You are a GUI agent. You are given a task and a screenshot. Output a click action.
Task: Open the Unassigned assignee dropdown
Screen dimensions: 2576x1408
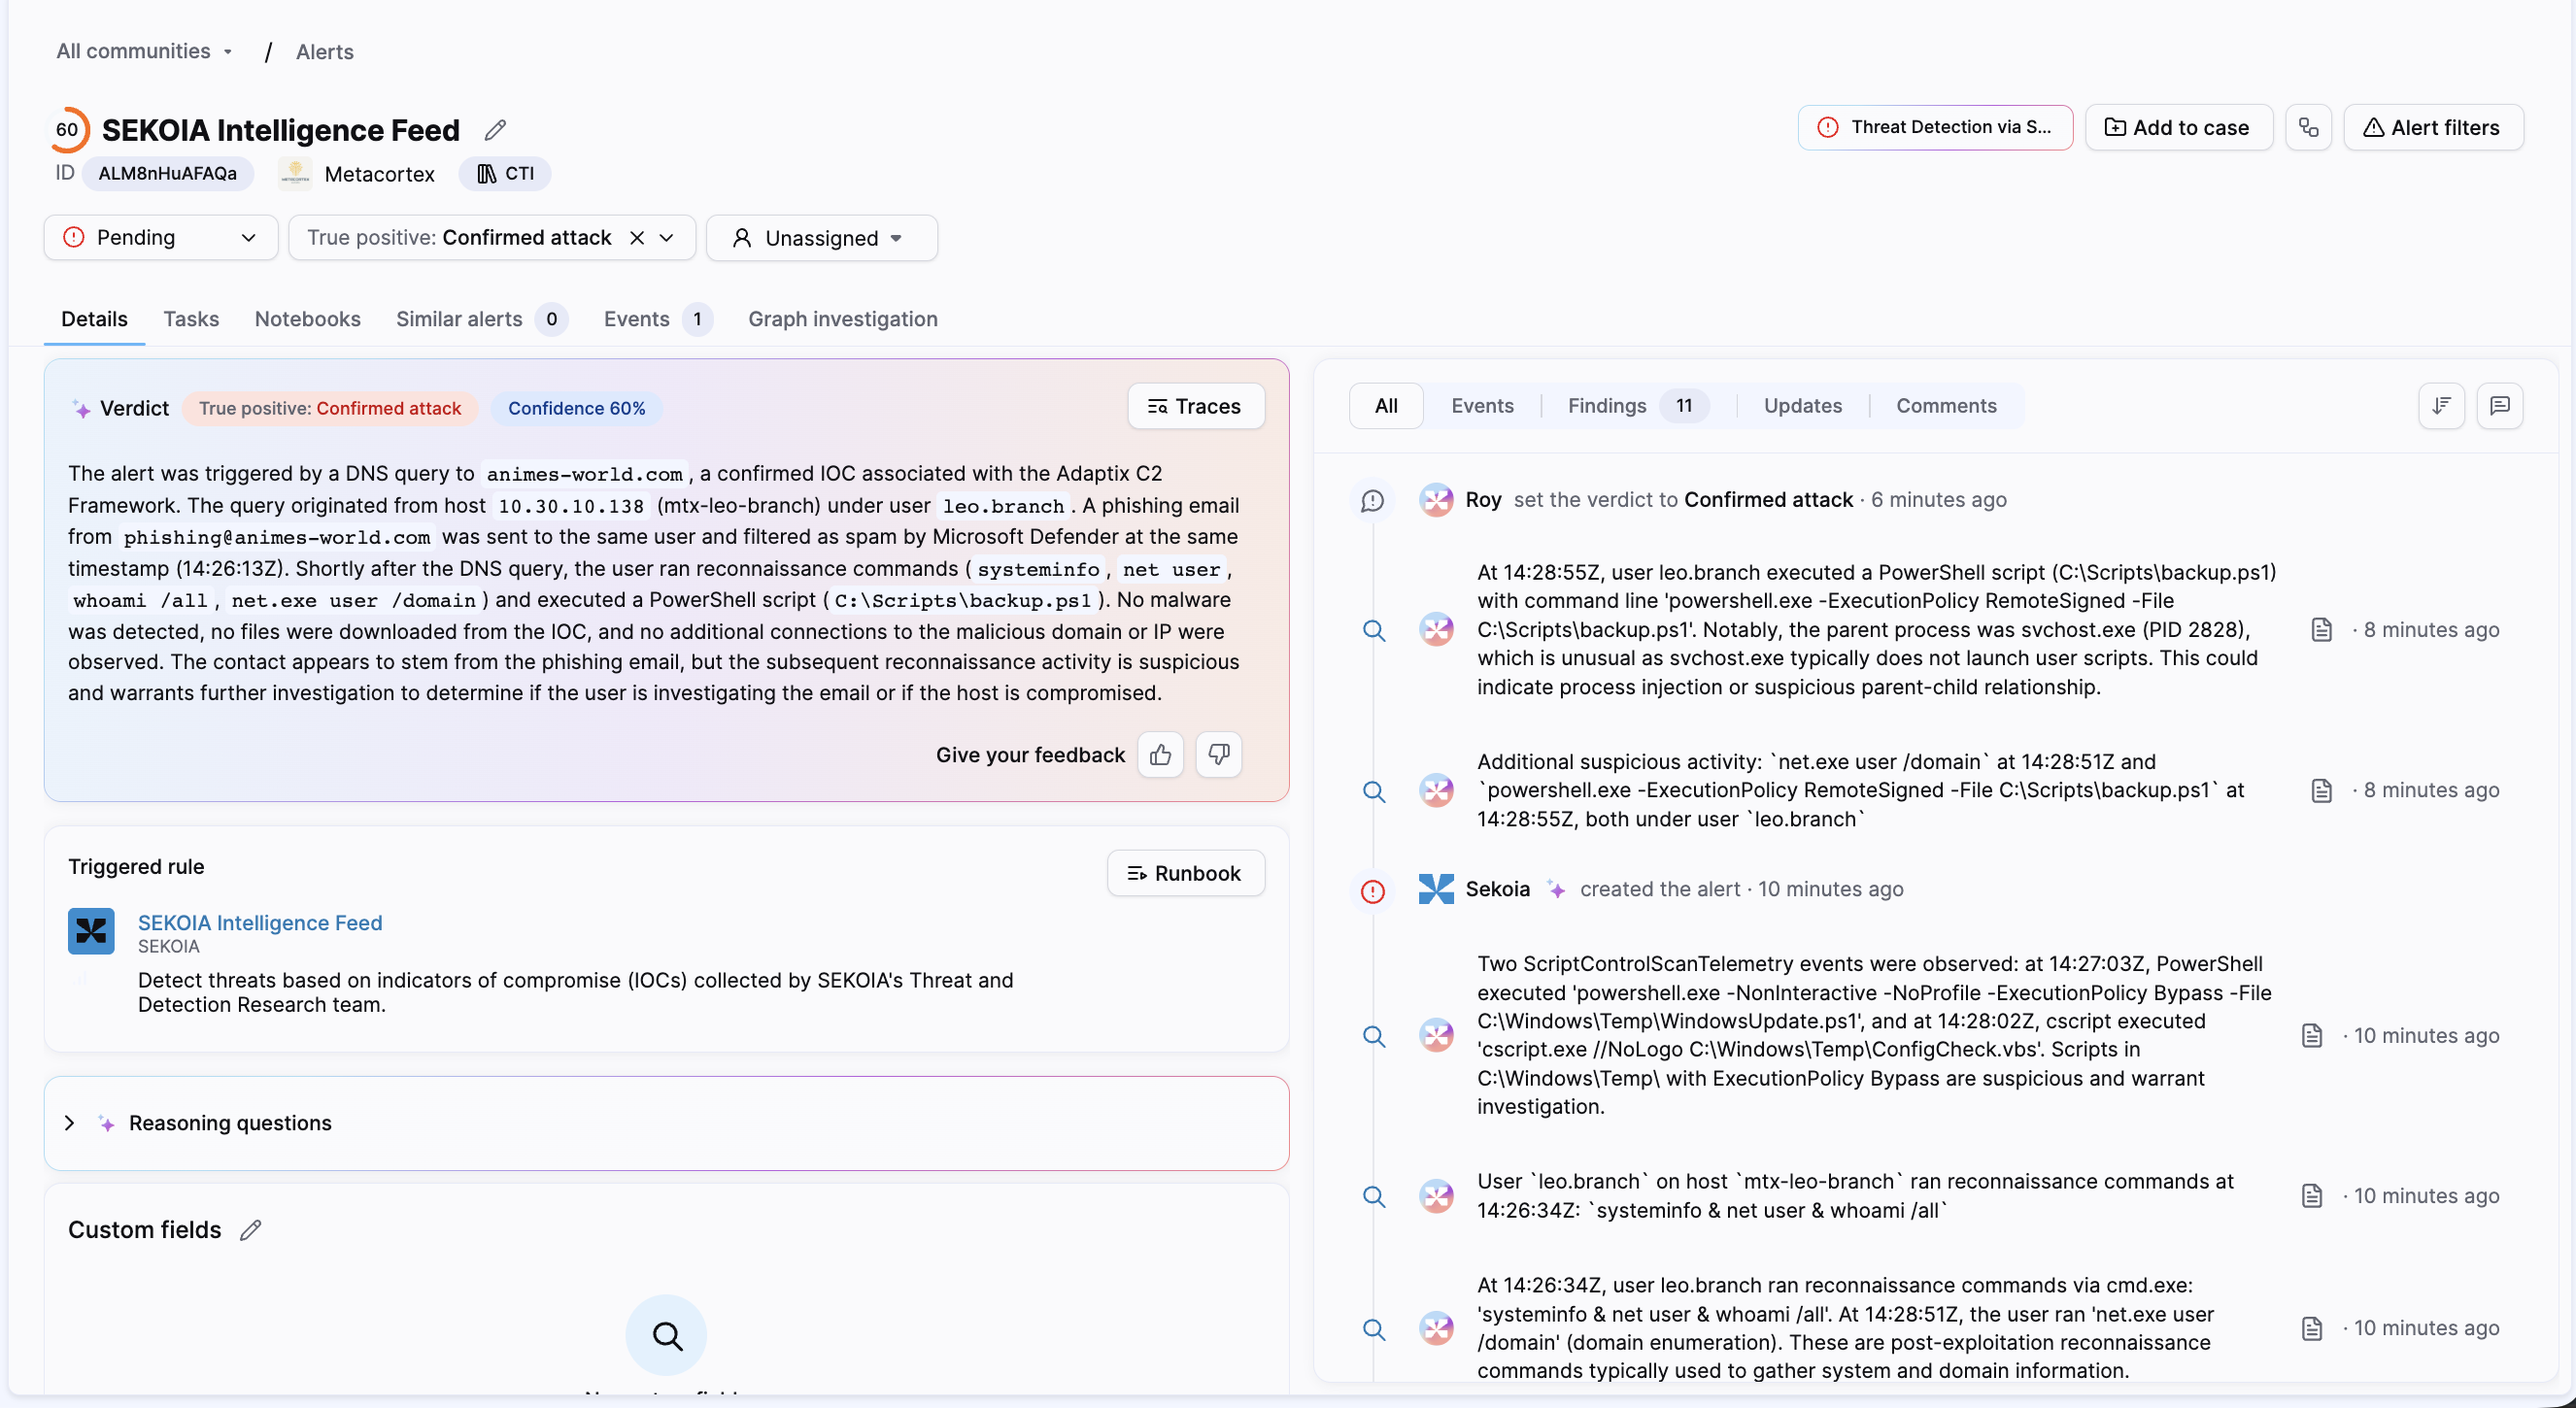[x=821, y=238]
